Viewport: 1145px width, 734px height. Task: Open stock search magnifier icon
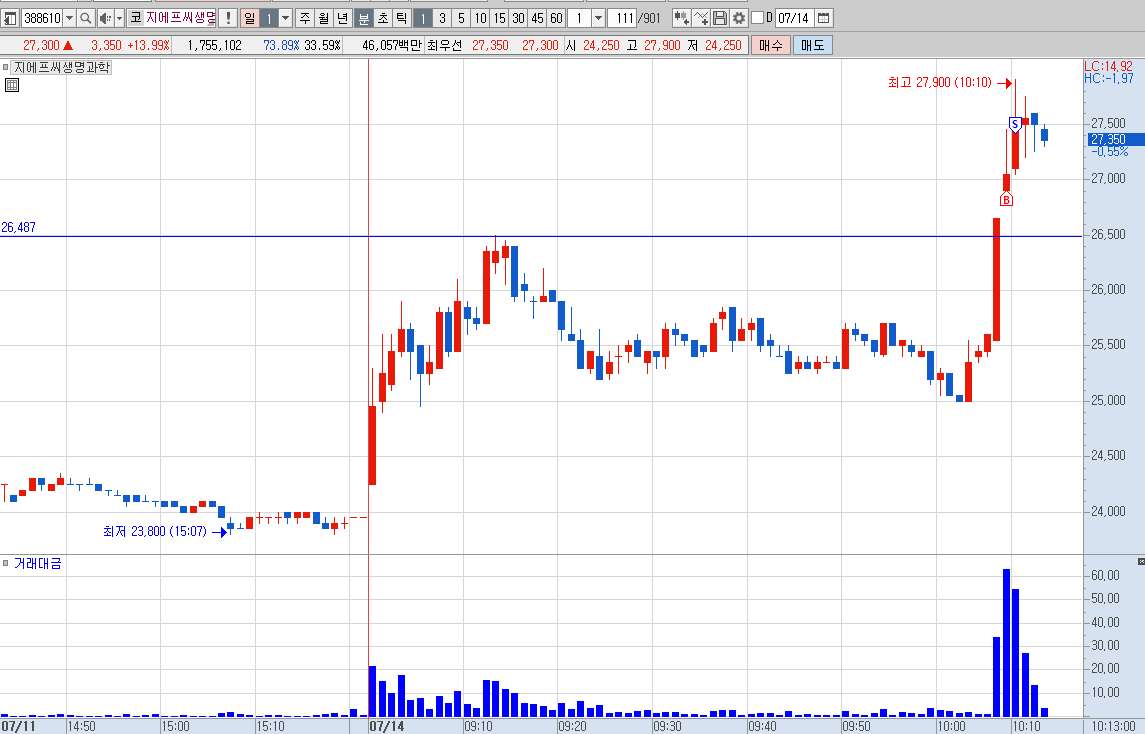[85, 18]
